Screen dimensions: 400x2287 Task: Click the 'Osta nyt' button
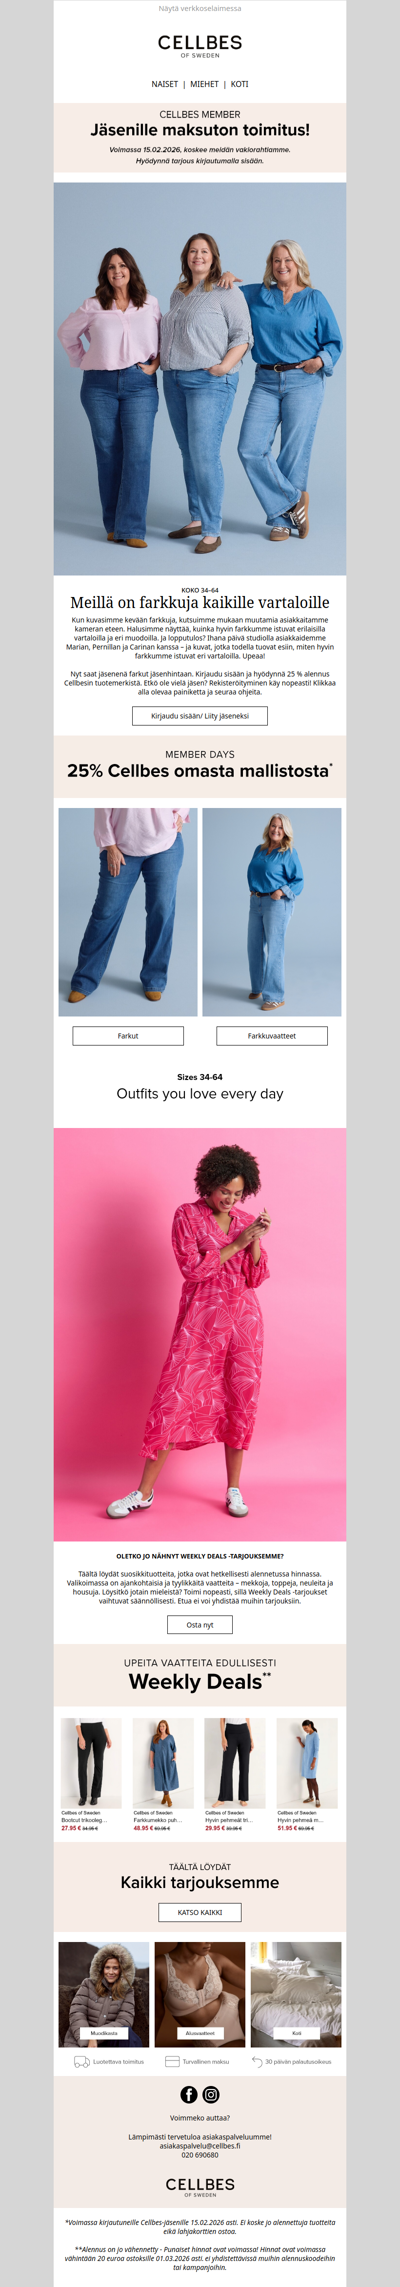pos(200,1625)
